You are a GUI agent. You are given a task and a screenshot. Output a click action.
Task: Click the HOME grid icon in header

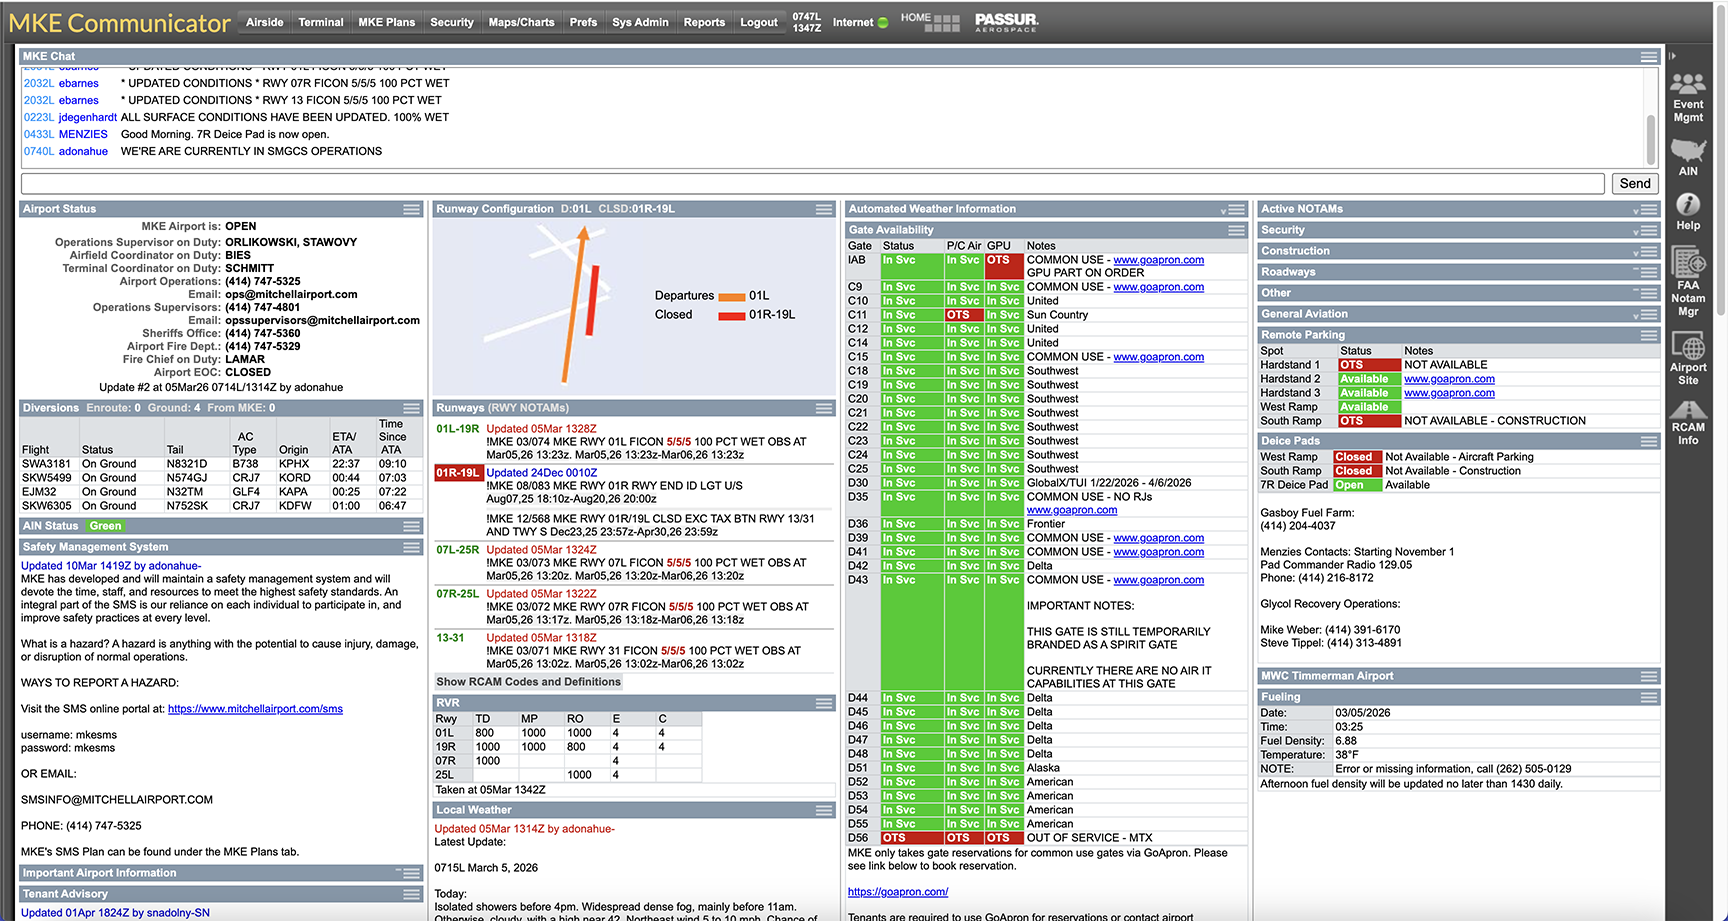[941, 23]
